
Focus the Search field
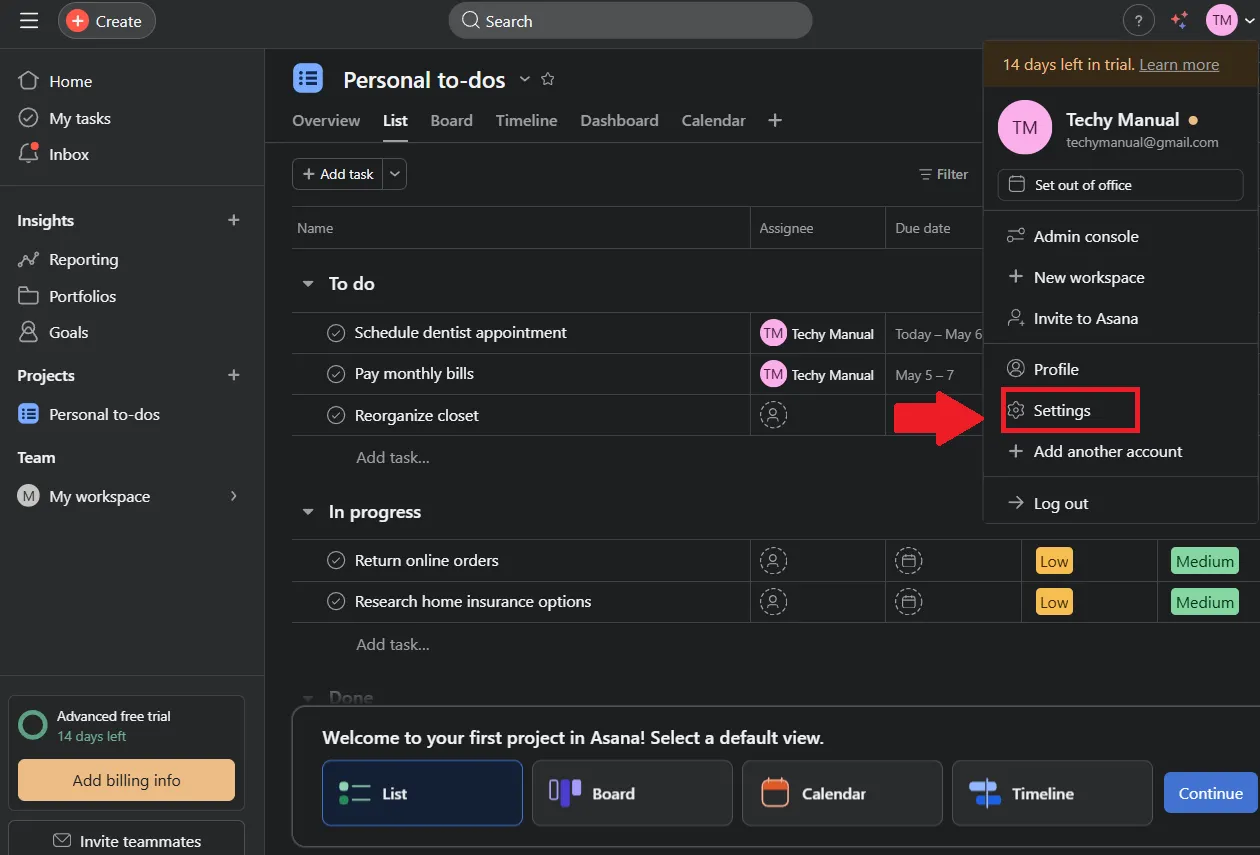click(x=630, y=21)
